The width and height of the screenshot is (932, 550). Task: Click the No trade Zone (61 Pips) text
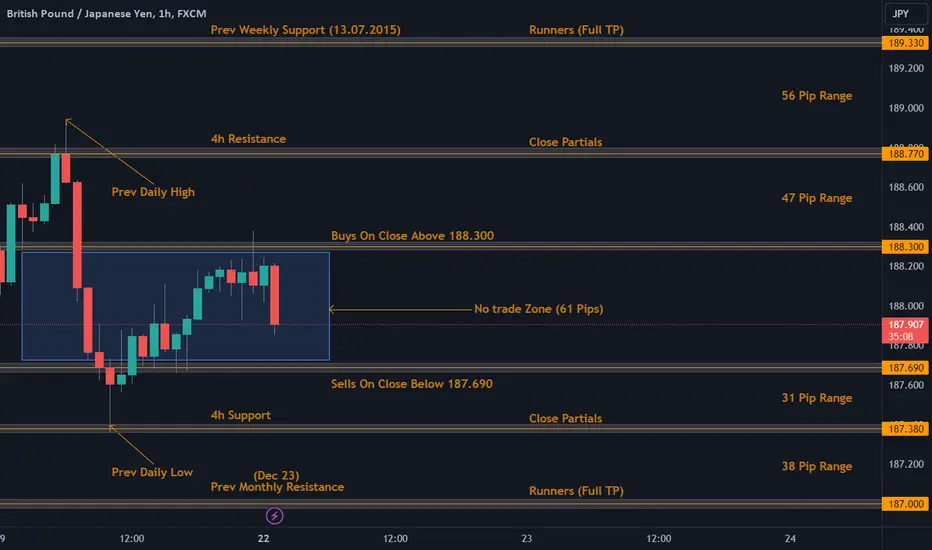[539, 309]
